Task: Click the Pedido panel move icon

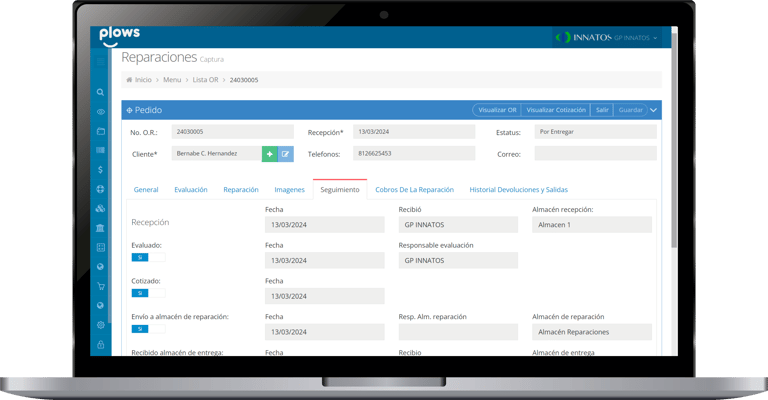Action: pyautogui.click(x=129, y=110)
